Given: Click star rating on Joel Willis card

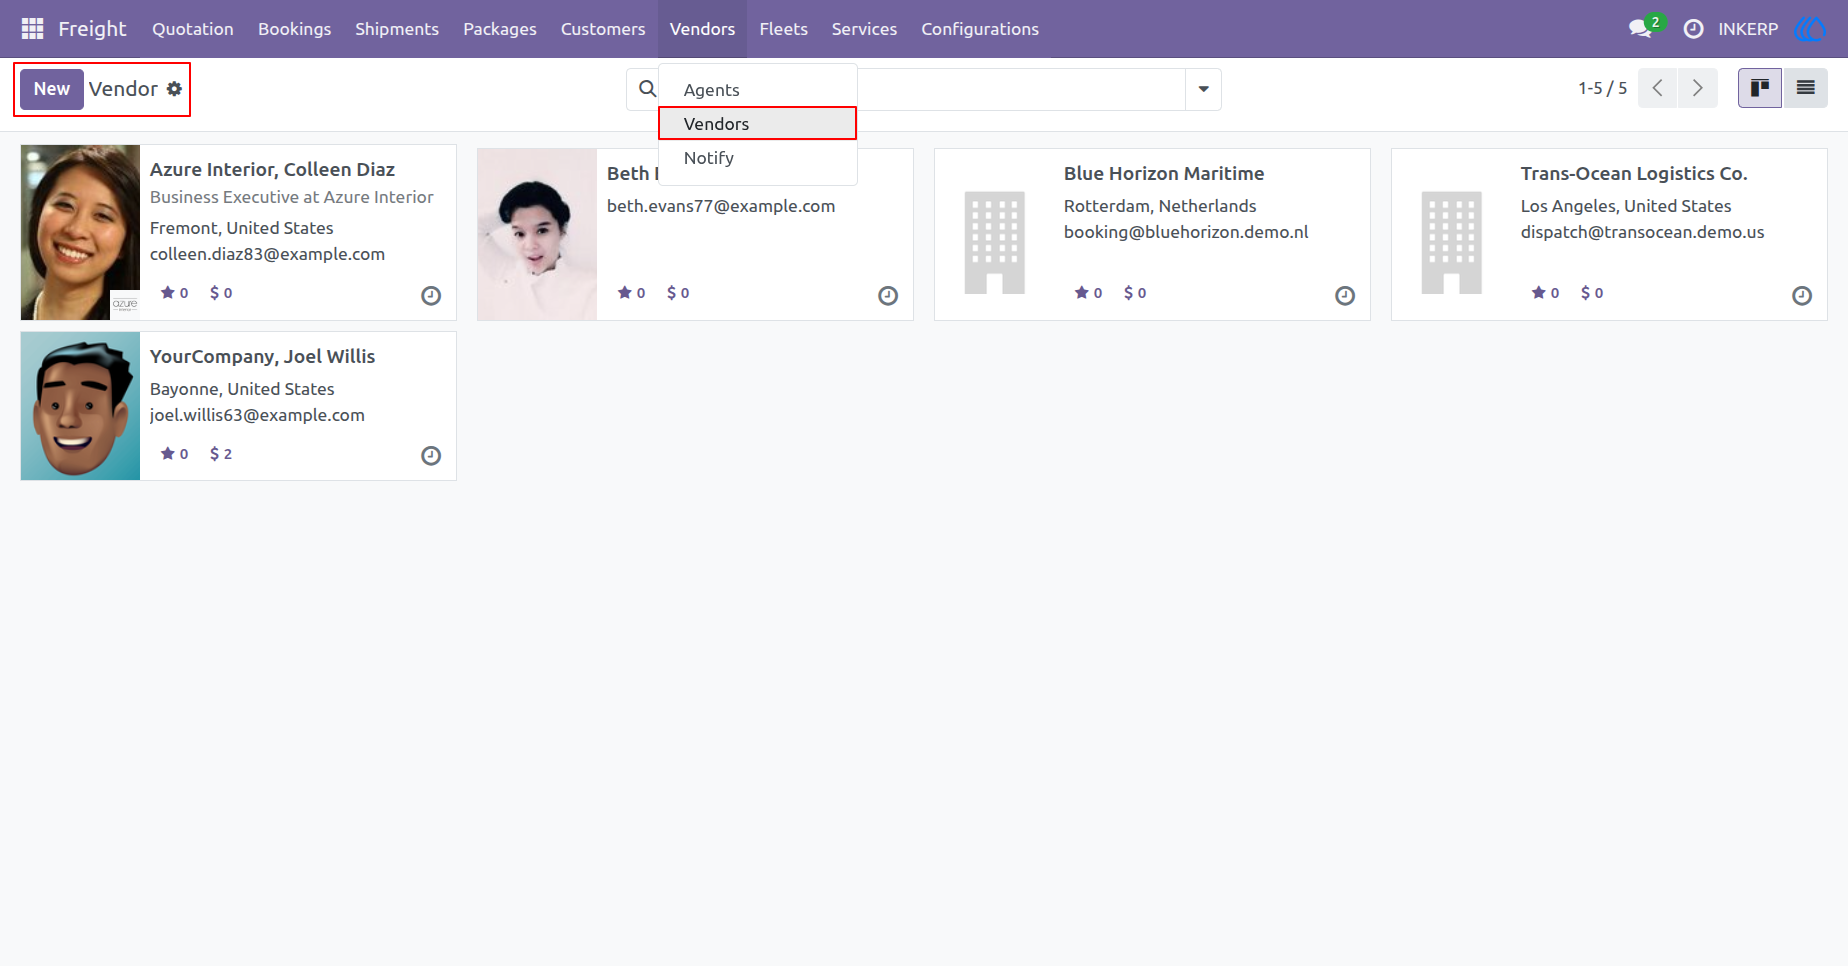Looking at the screenshot, I should point(175,454).
